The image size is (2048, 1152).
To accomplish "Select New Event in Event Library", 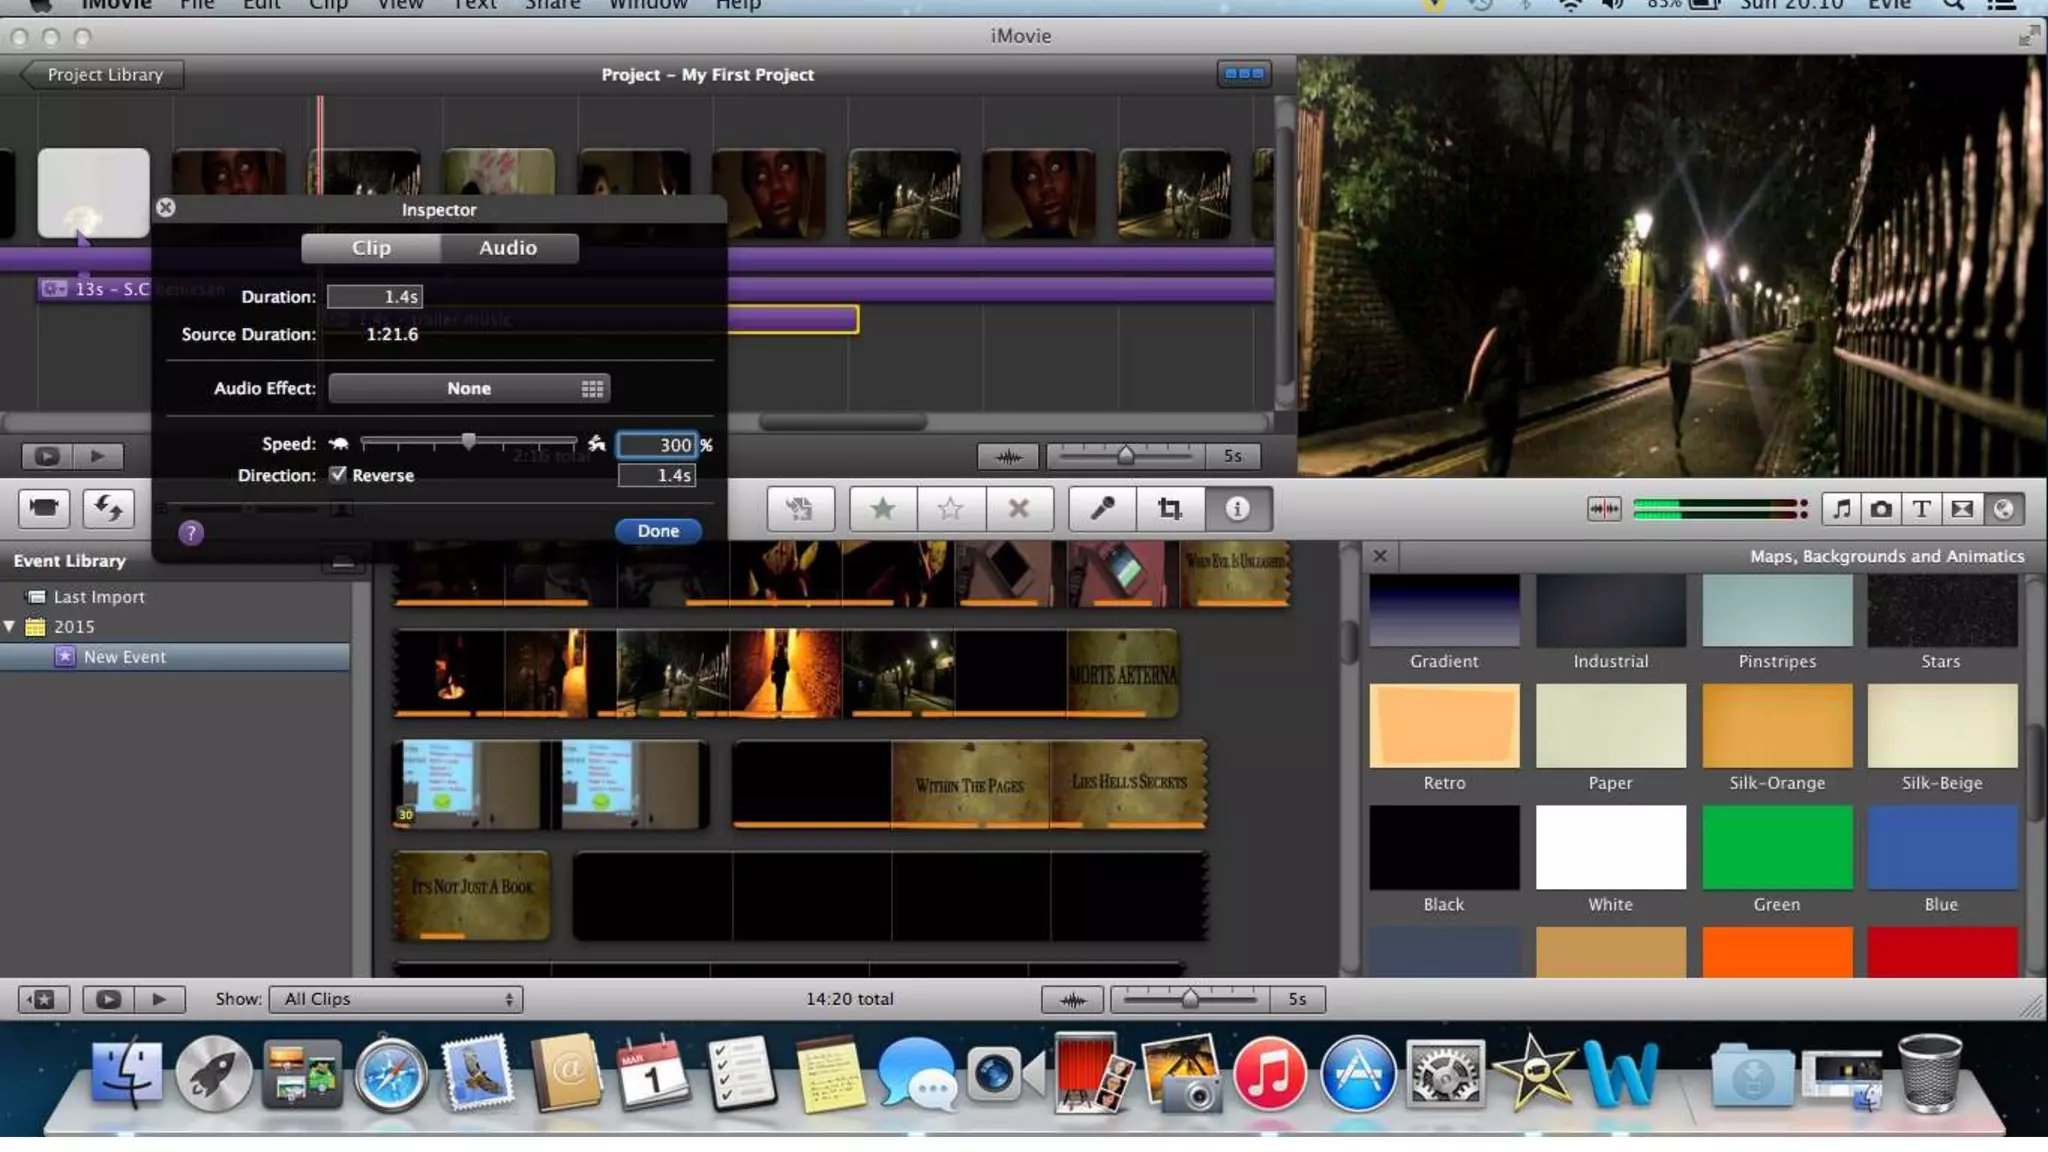I will point(175,657).
